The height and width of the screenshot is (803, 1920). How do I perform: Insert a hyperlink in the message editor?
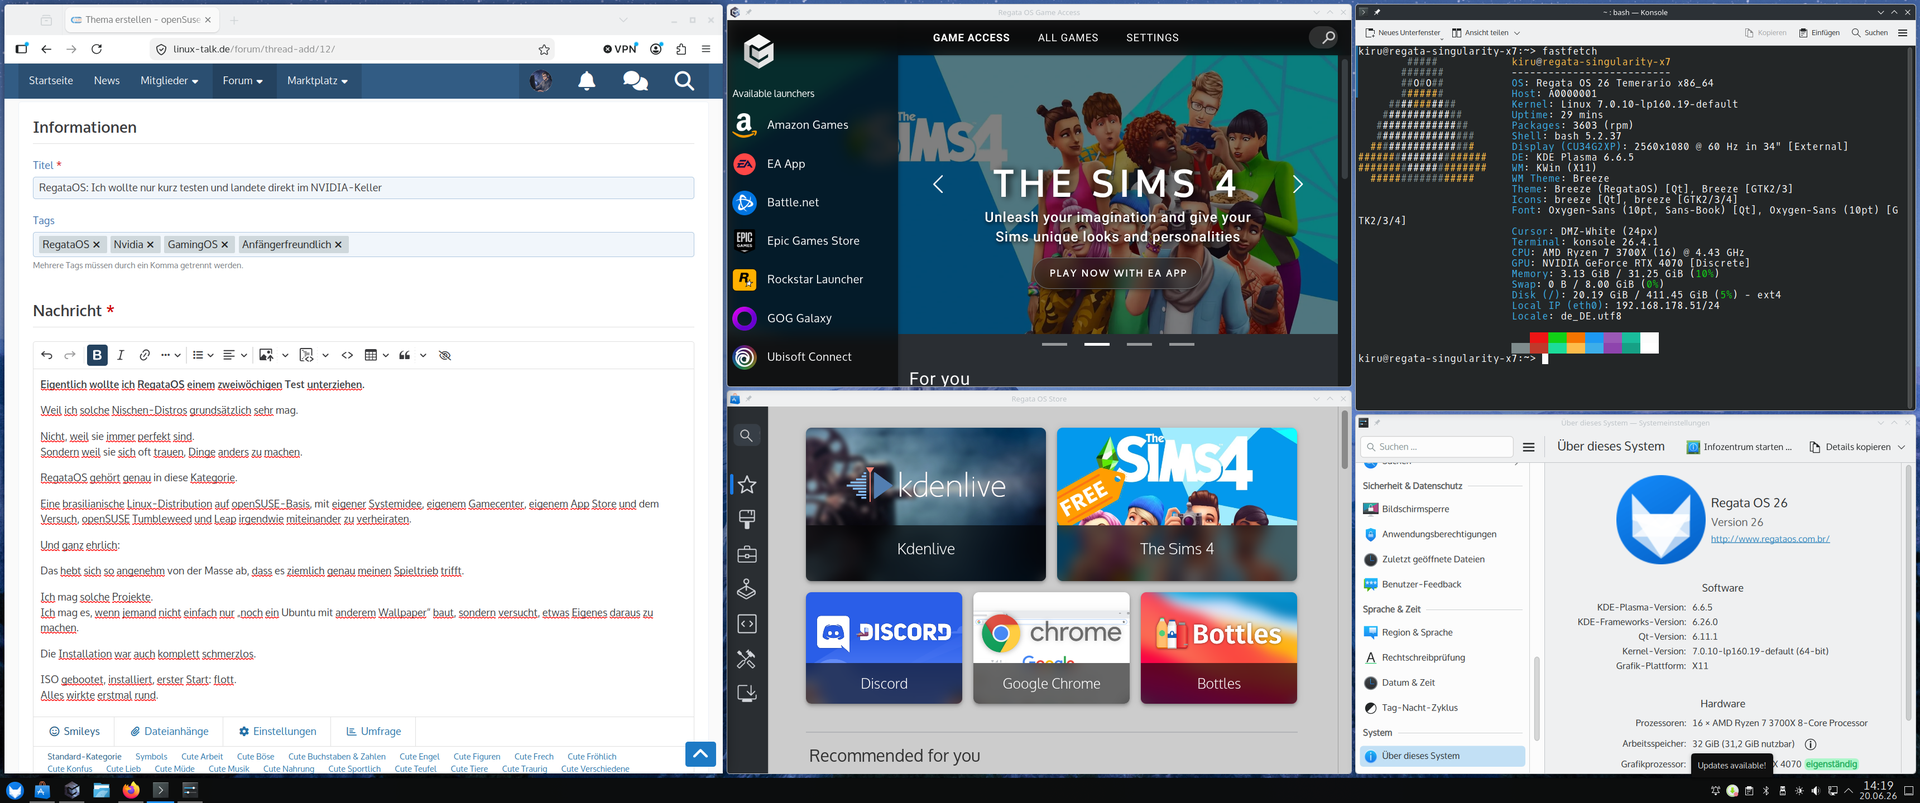click(x=145, y=355)
